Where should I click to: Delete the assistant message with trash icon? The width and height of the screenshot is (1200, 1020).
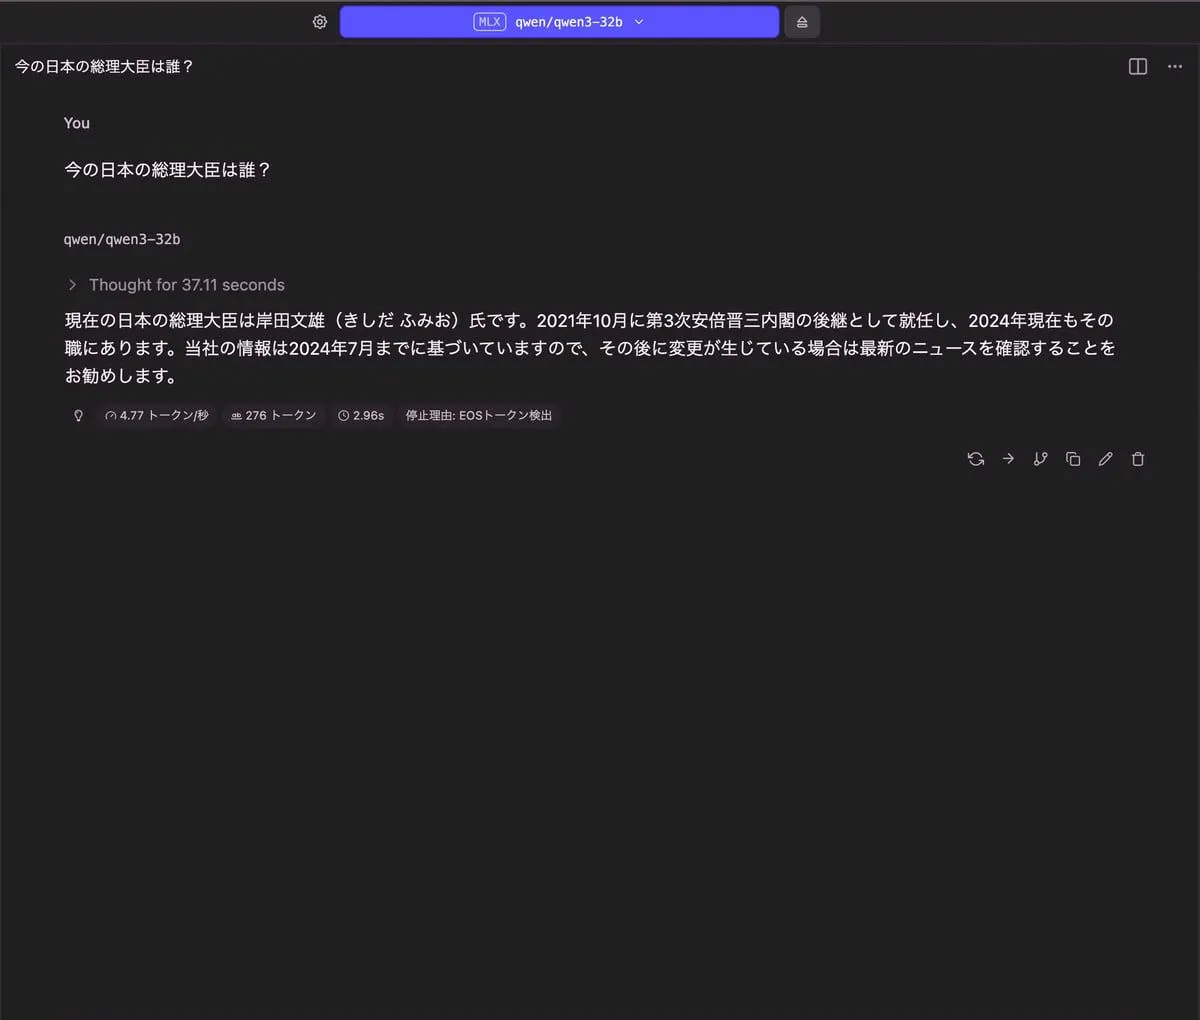1138,459
